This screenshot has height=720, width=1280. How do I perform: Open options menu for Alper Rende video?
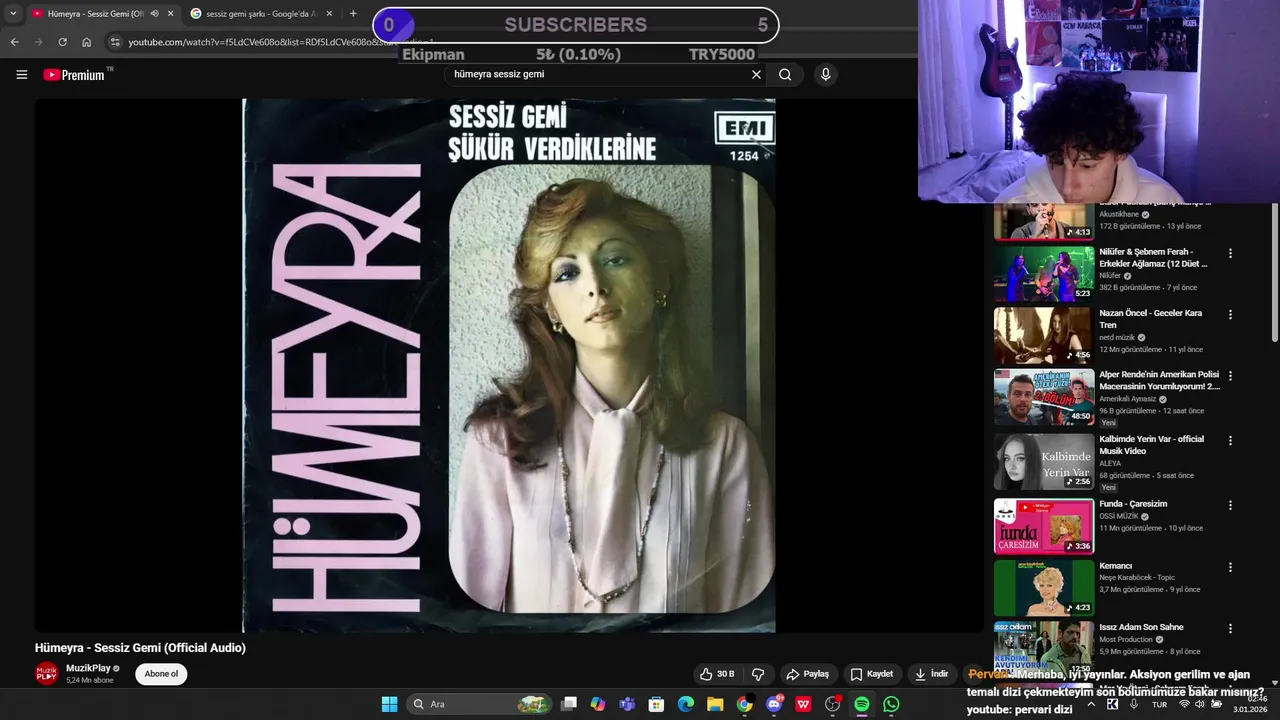1230,376
